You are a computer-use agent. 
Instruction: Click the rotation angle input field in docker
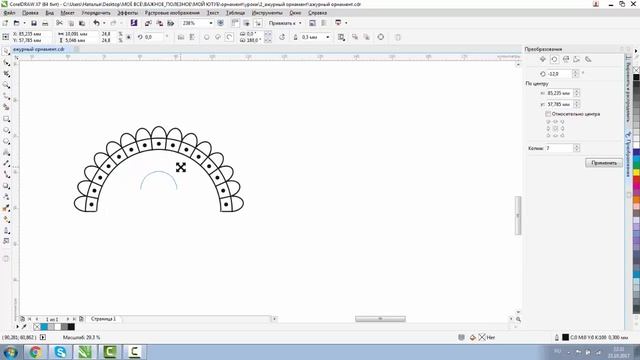pos(560,74)
